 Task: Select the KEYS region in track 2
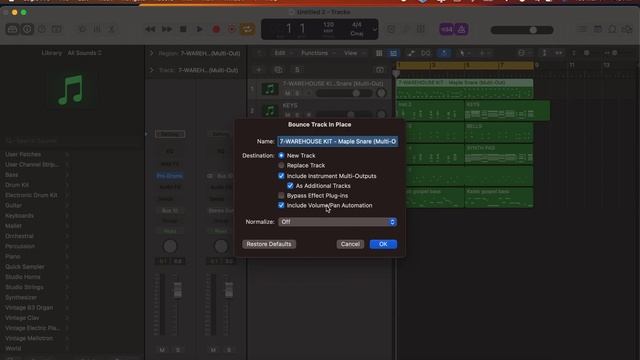[x=507, y=111]
